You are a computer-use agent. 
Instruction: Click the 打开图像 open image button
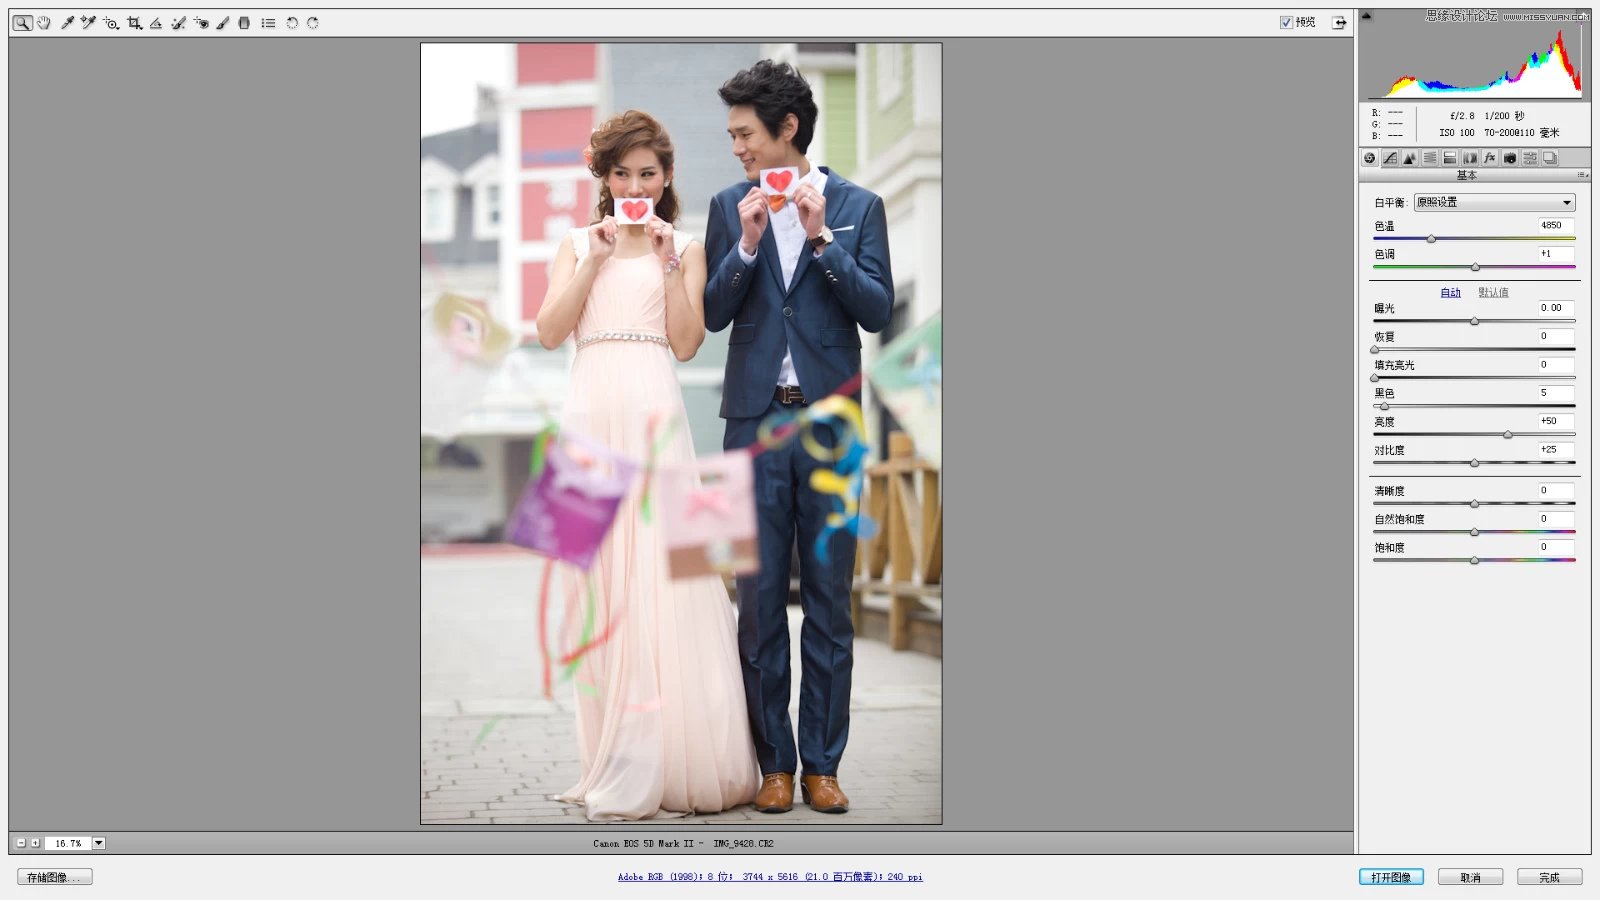pyautogui.click(x=1393, y=876)
